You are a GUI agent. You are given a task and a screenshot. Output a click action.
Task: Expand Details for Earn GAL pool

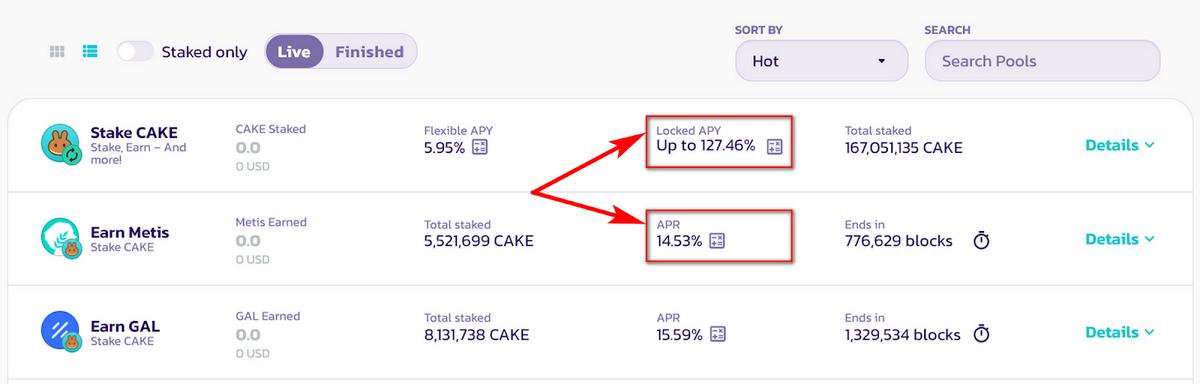pos(1120,332)
